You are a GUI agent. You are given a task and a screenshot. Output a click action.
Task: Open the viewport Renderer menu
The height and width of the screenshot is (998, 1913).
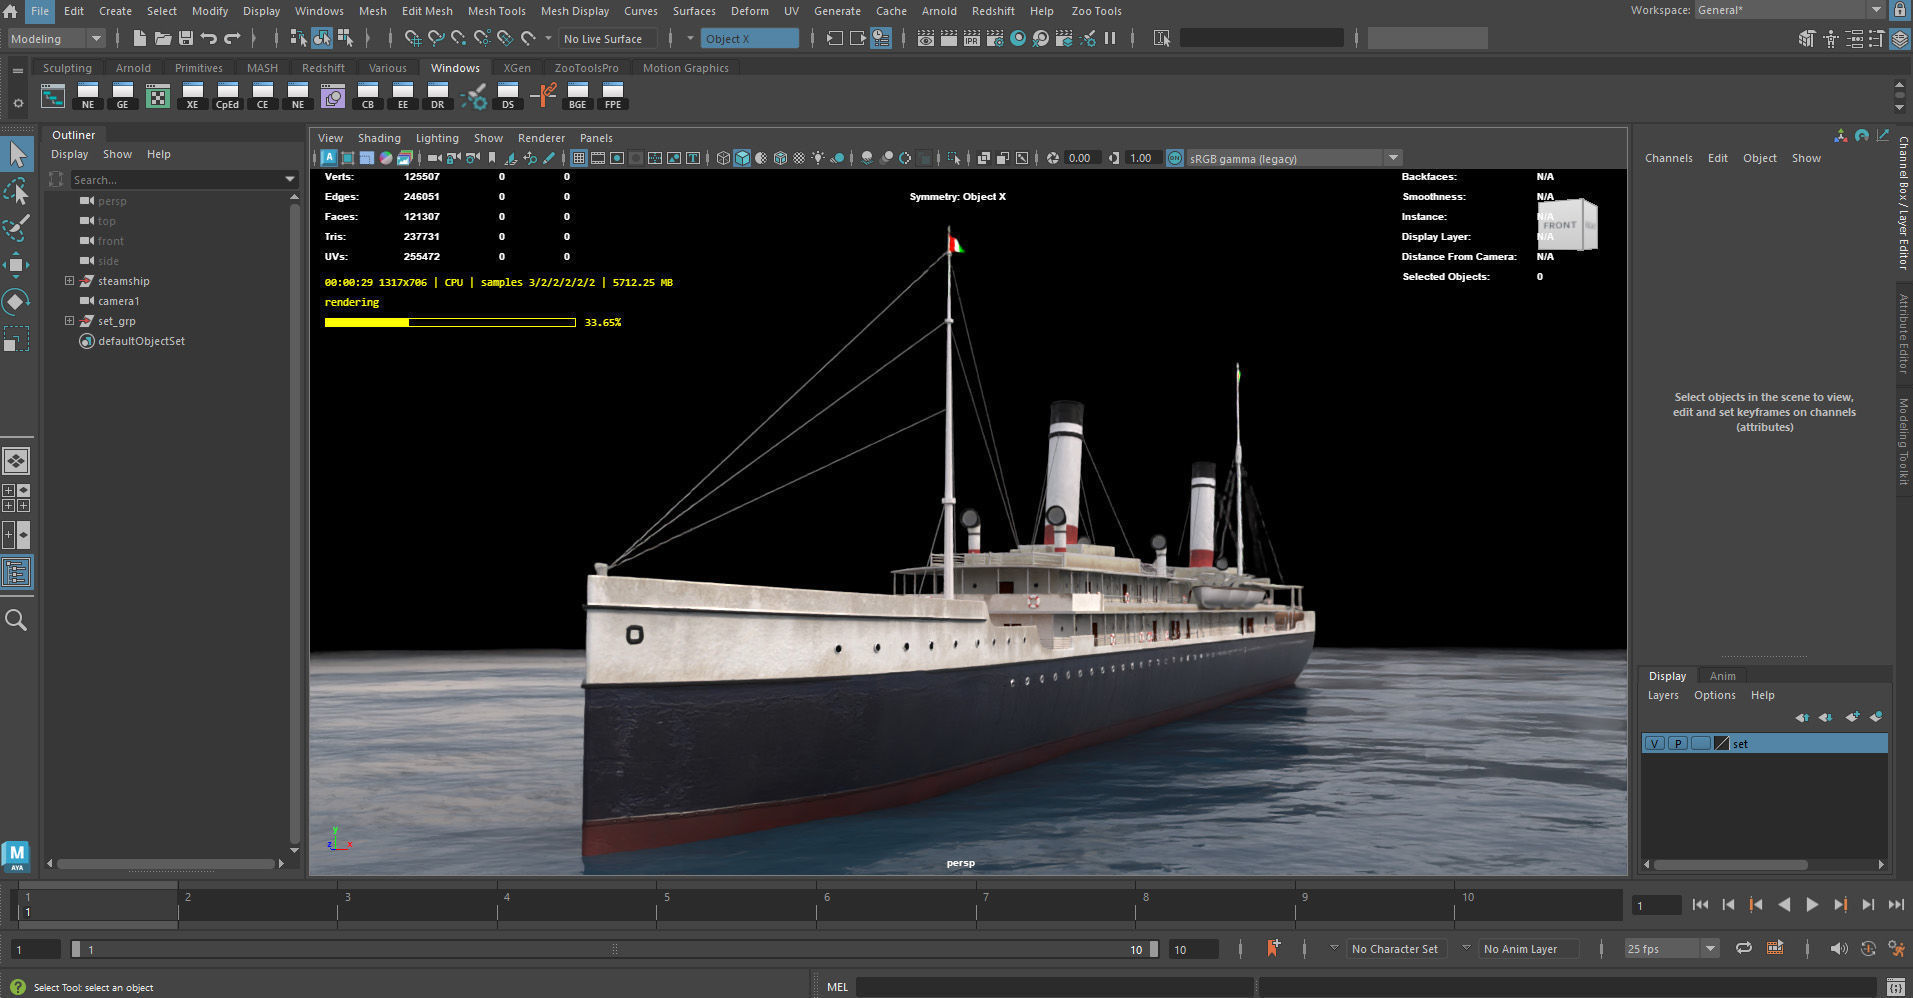(x=541, y=138)
